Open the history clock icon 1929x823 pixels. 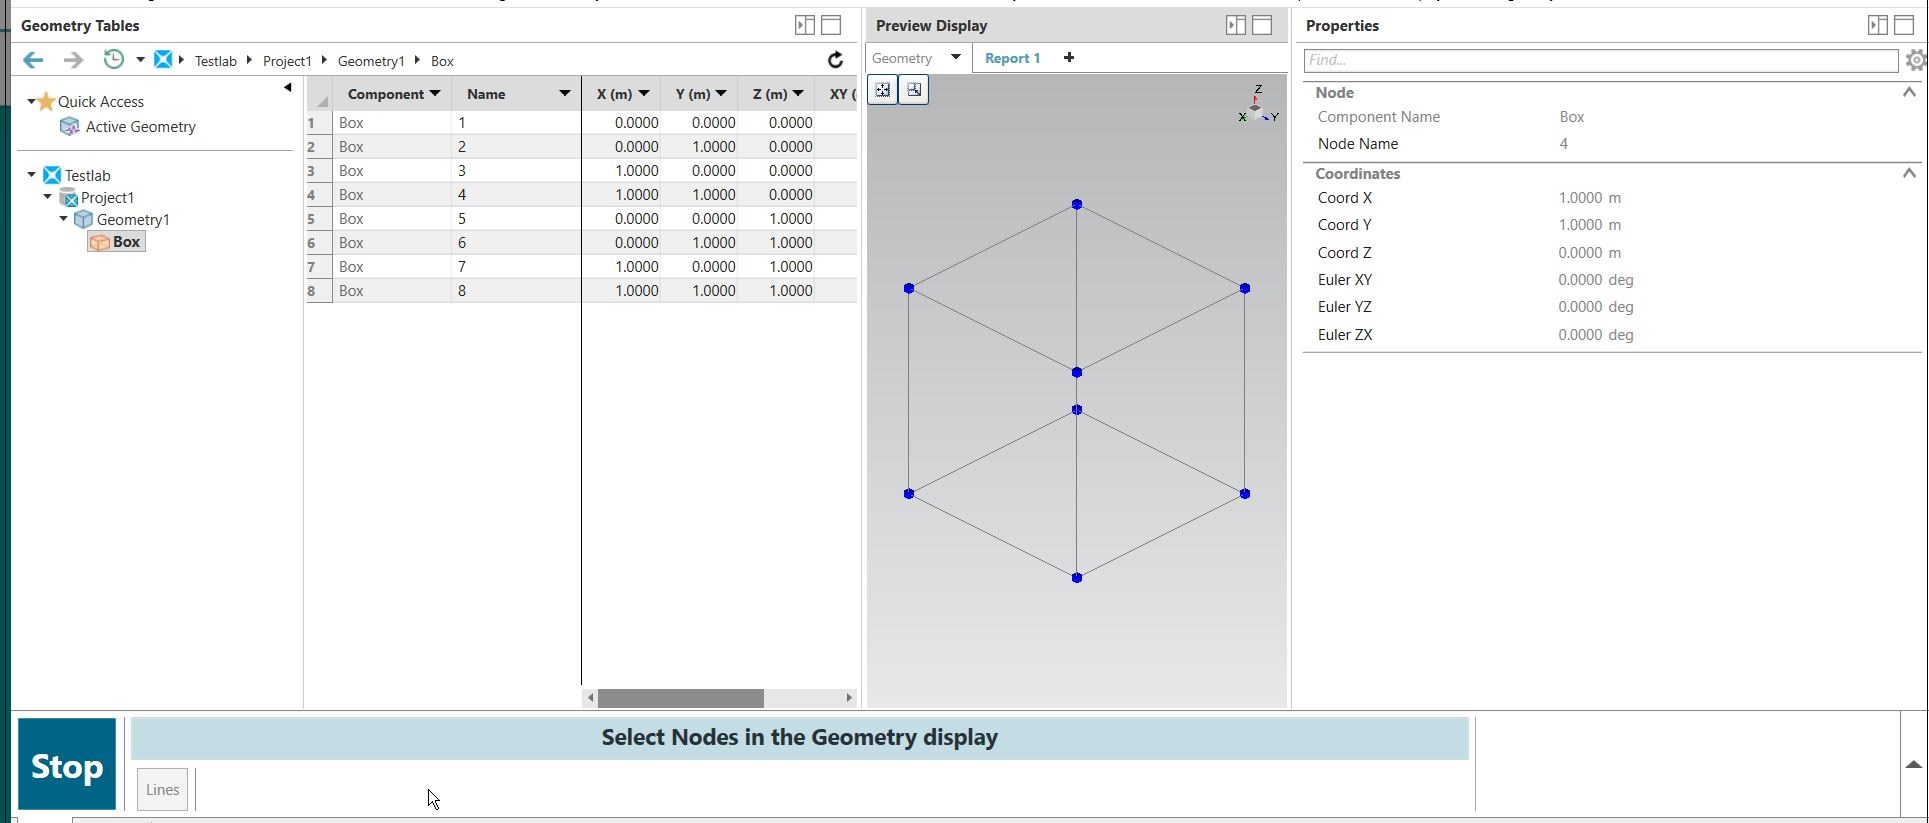coord(114,60)
